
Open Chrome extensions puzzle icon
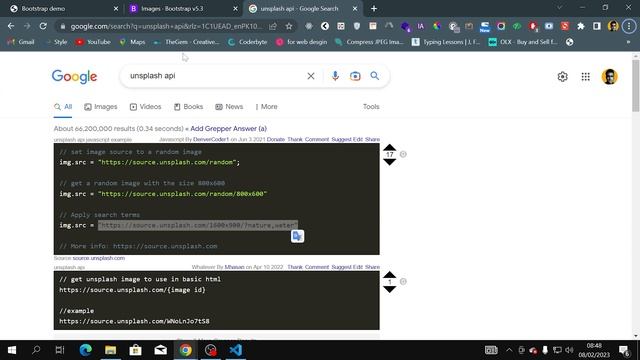tap(580, 26)
